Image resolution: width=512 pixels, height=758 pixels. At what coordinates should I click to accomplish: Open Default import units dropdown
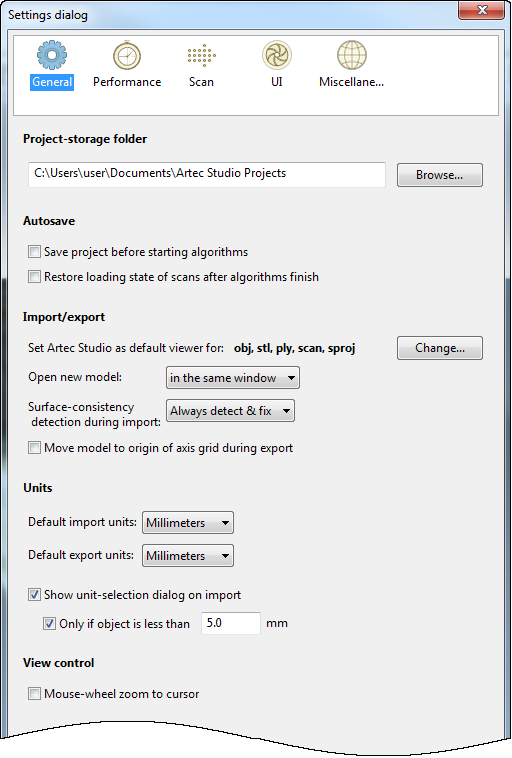(188, 523)
